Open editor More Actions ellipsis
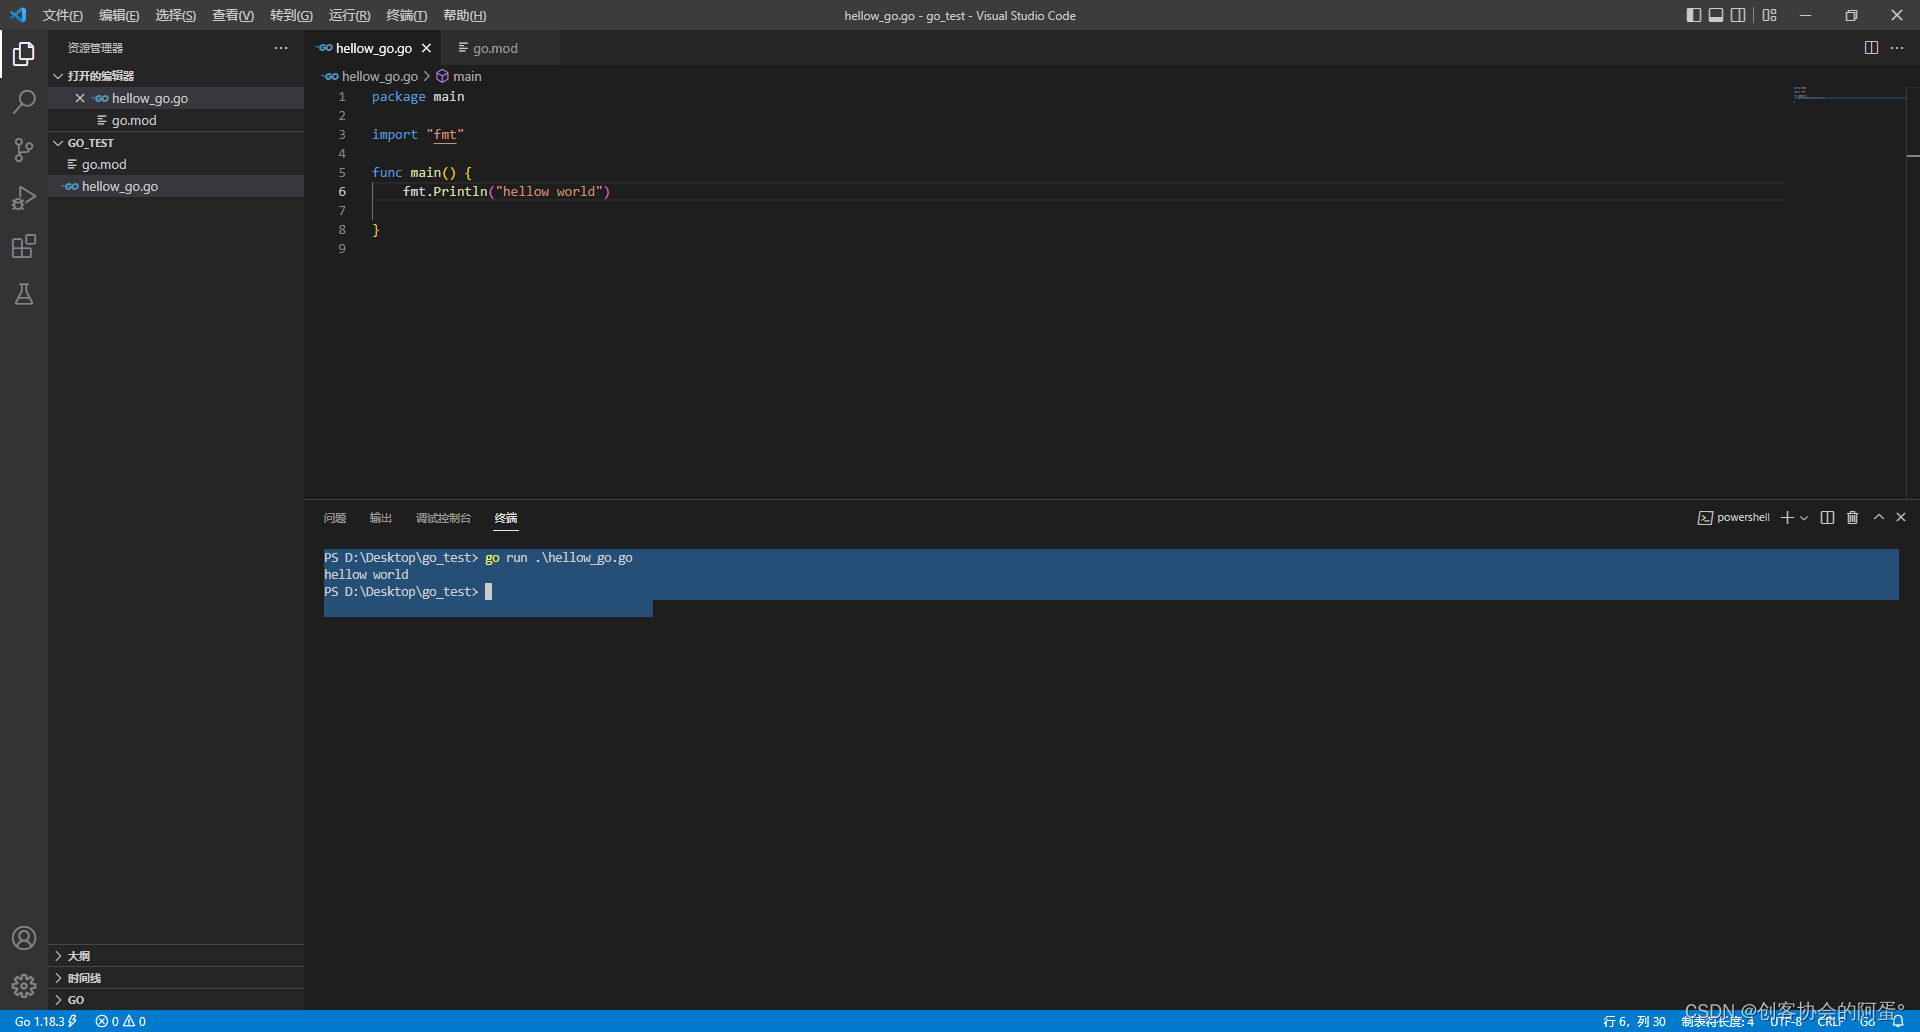1920x1032 pixels. [x=1897, y=48]
